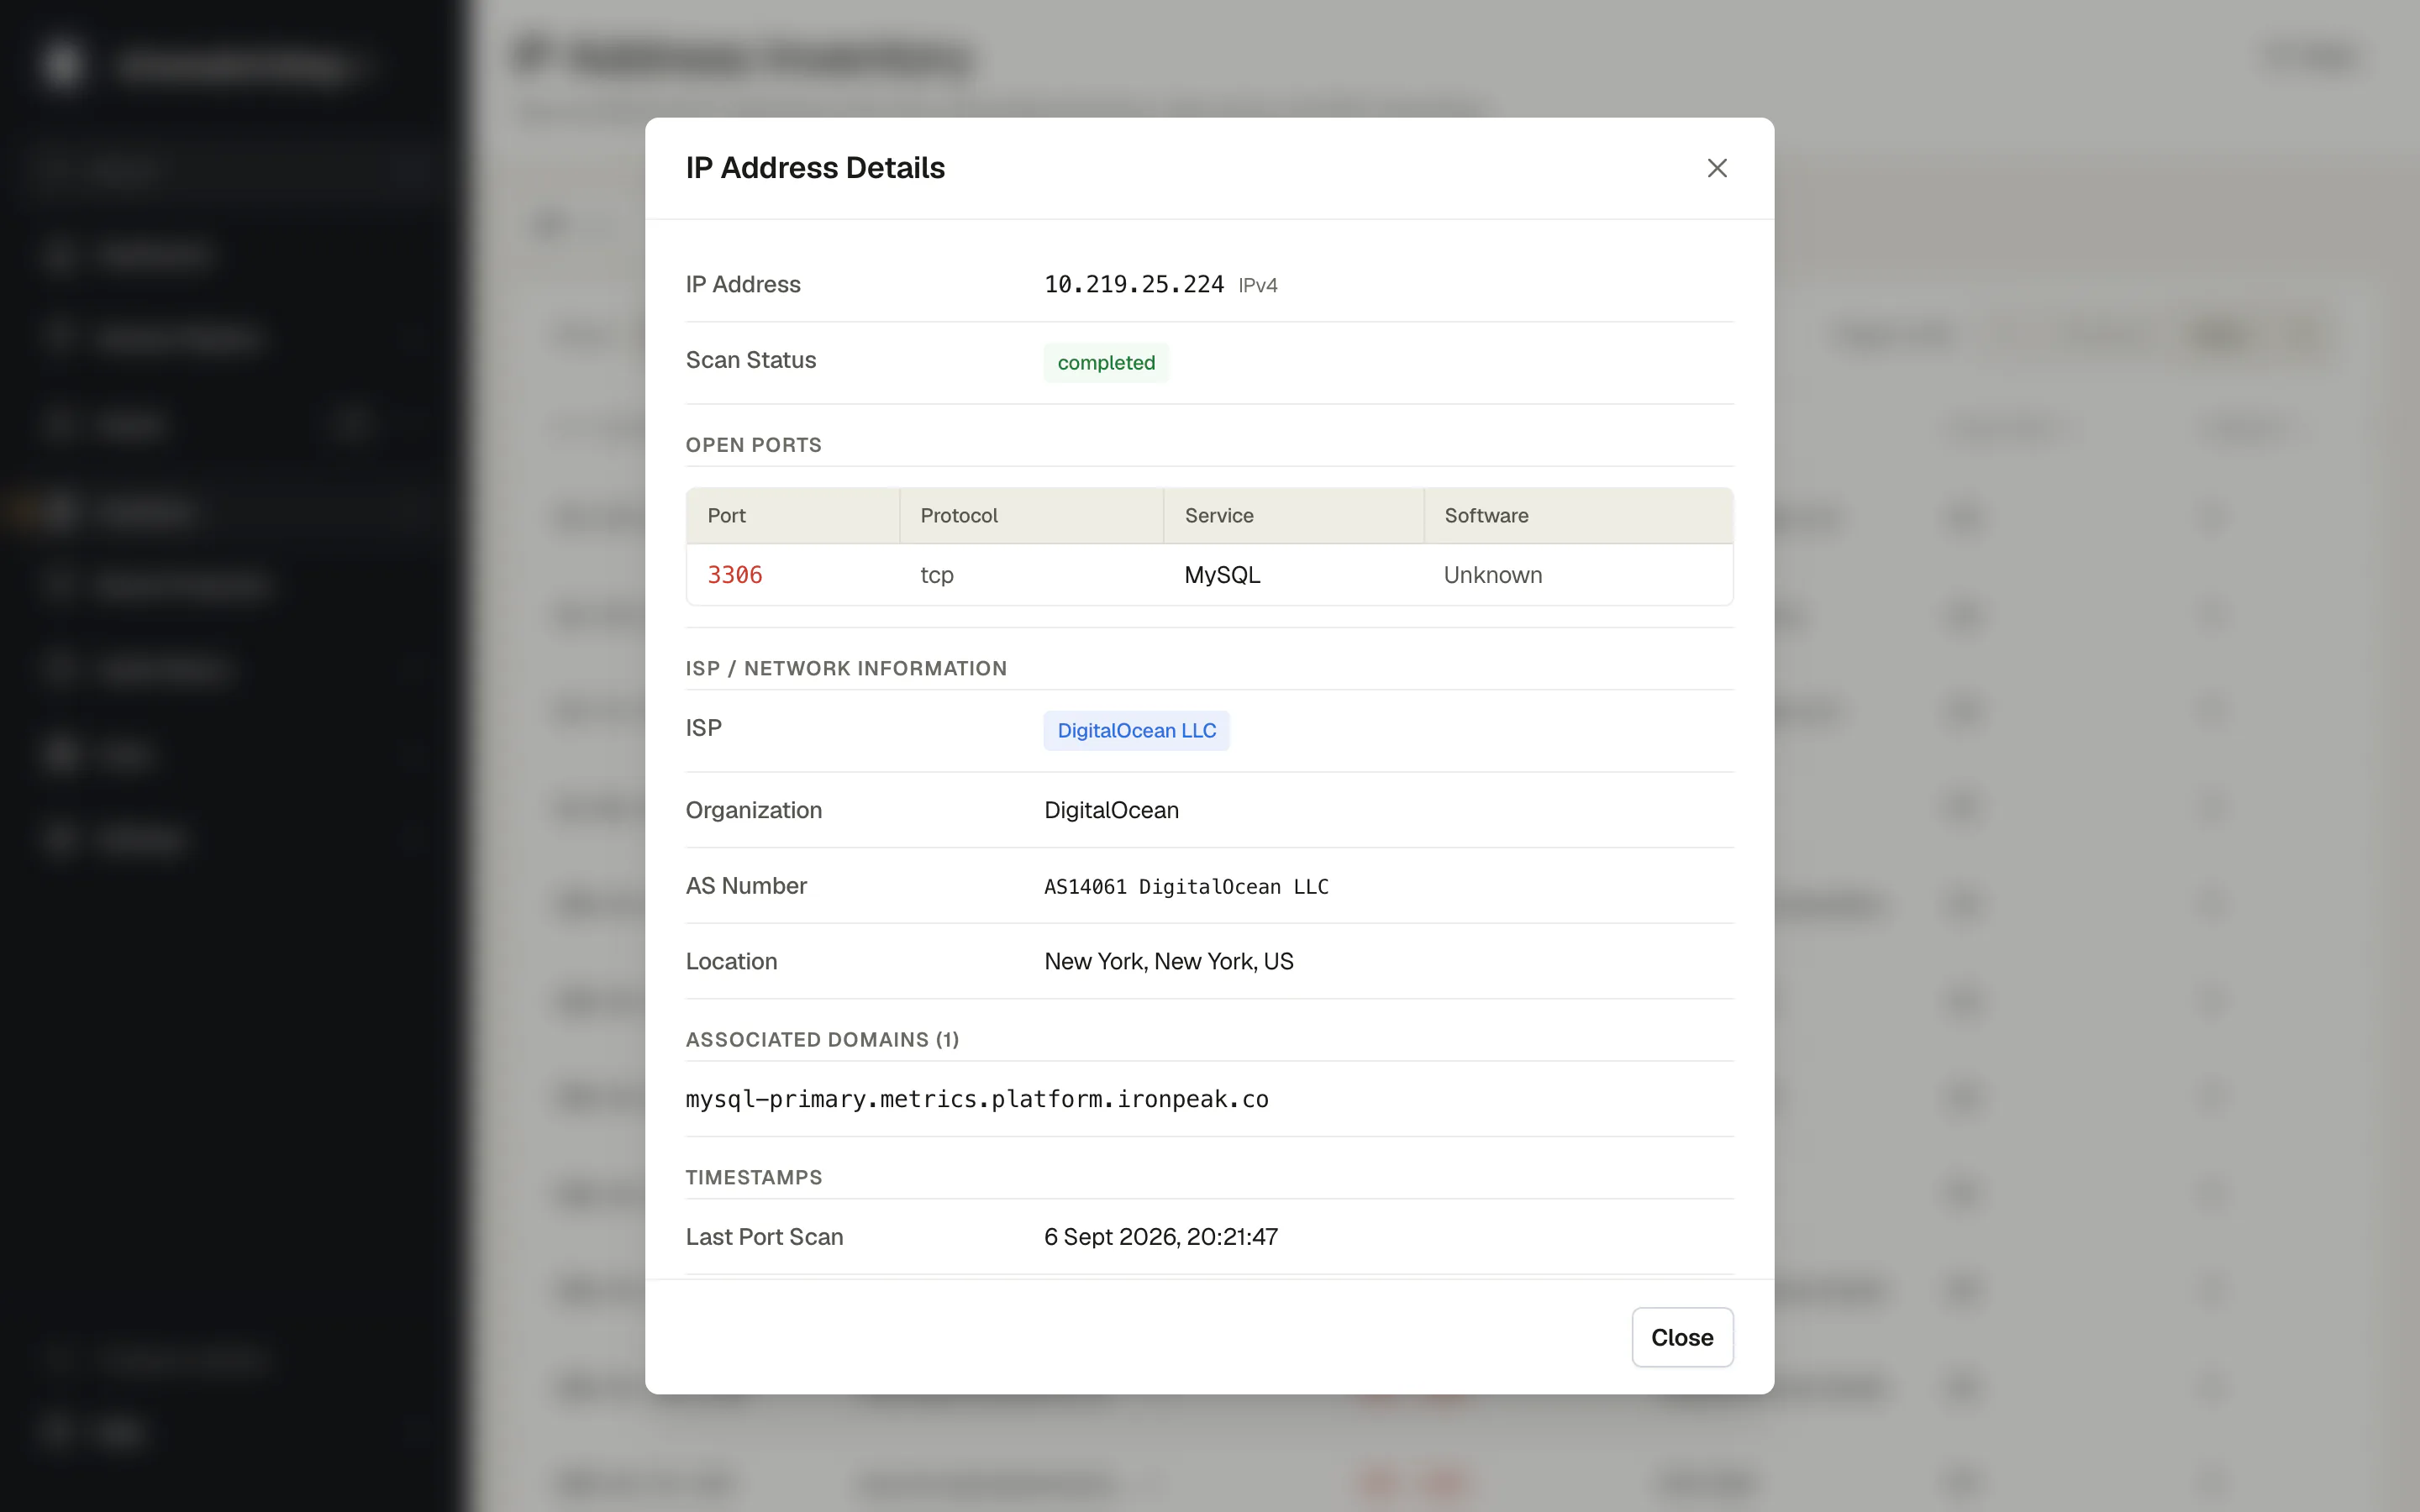Click the Unknown software cell

pyautogui.click(x=1493, y=575)
